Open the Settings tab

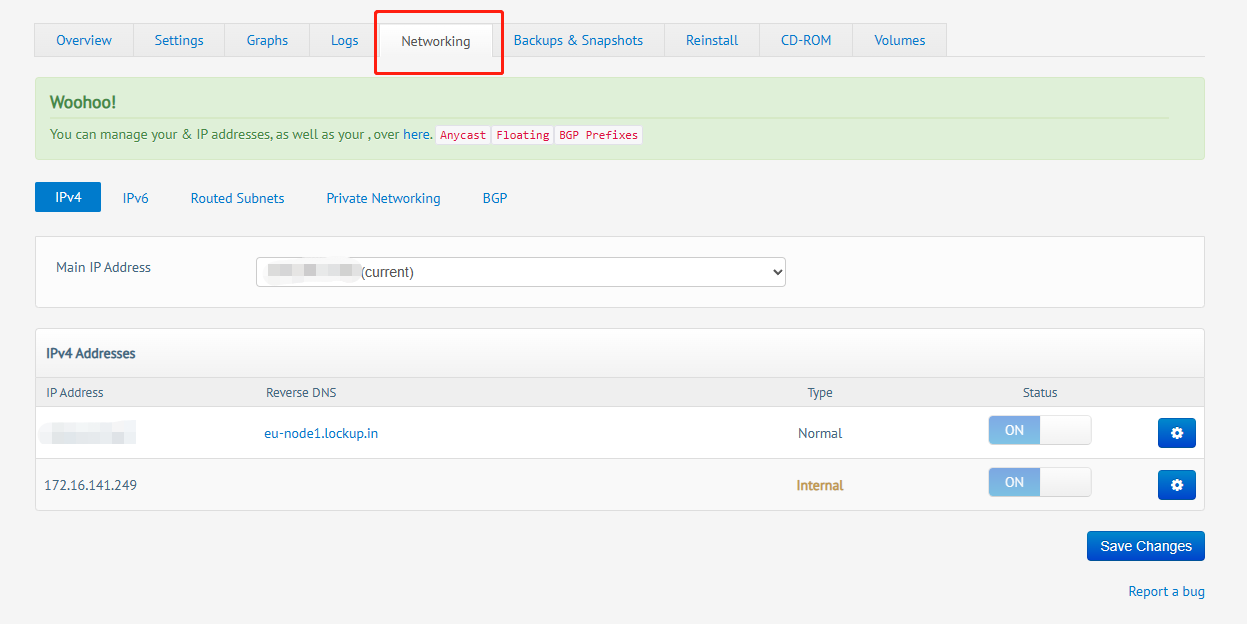tap(179, 41)
